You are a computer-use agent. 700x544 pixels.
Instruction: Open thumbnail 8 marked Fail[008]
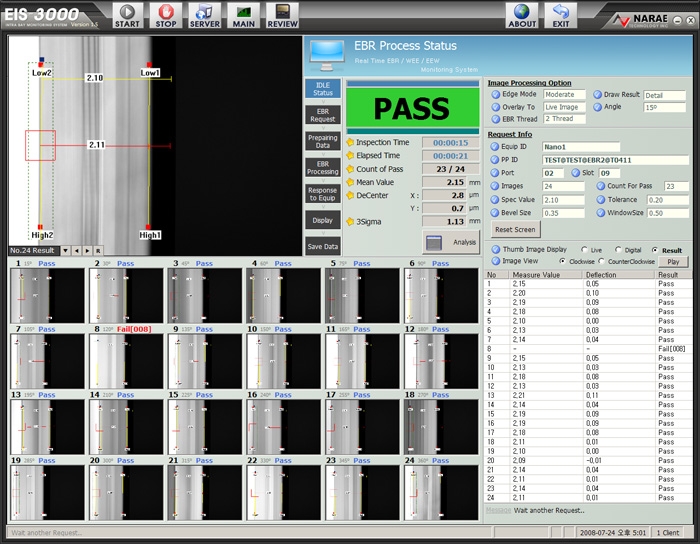[x=126, y=361]
